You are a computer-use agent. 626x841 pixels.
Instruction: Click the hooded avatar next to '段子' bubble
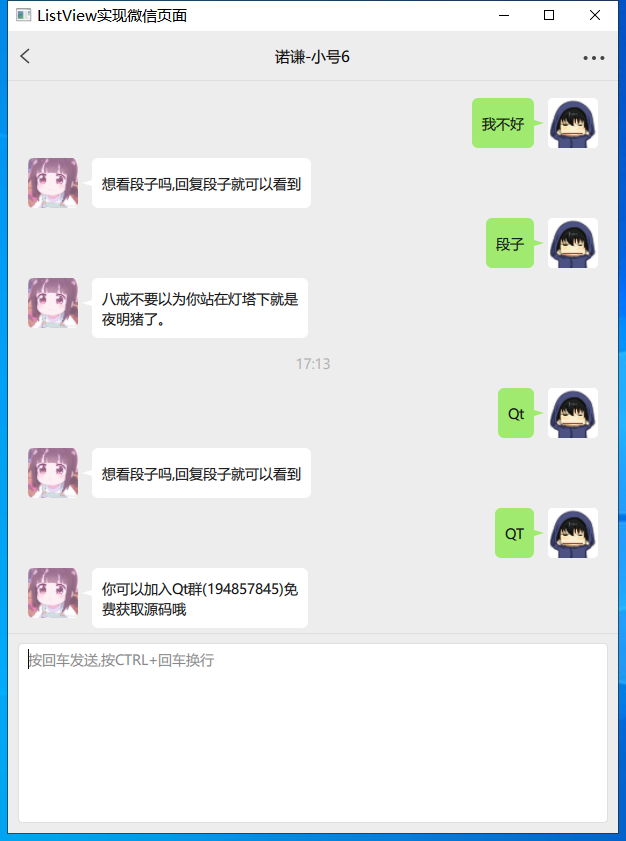(x=572, y=243)
